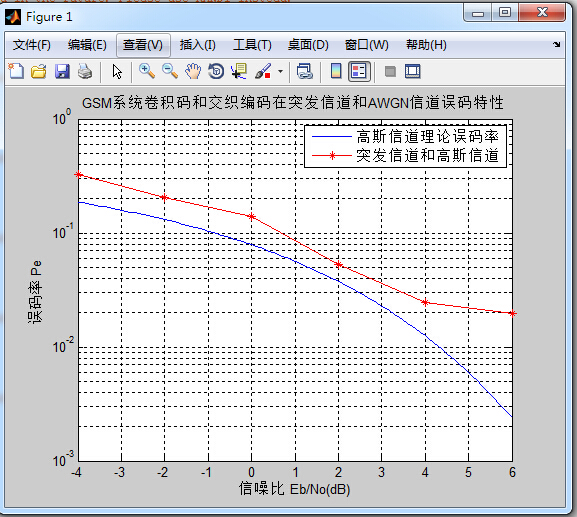Click the Hide Plot Tools icon
Image resolution: width=577 pixels, height=517 pixels.
[x=390, y=71]
